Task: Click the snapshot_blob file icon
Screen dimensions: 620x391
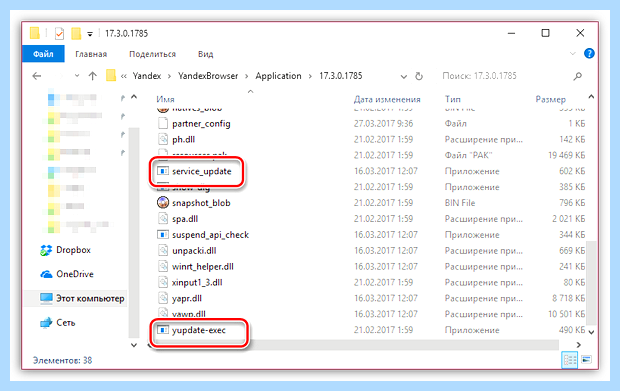Action: 163,203
